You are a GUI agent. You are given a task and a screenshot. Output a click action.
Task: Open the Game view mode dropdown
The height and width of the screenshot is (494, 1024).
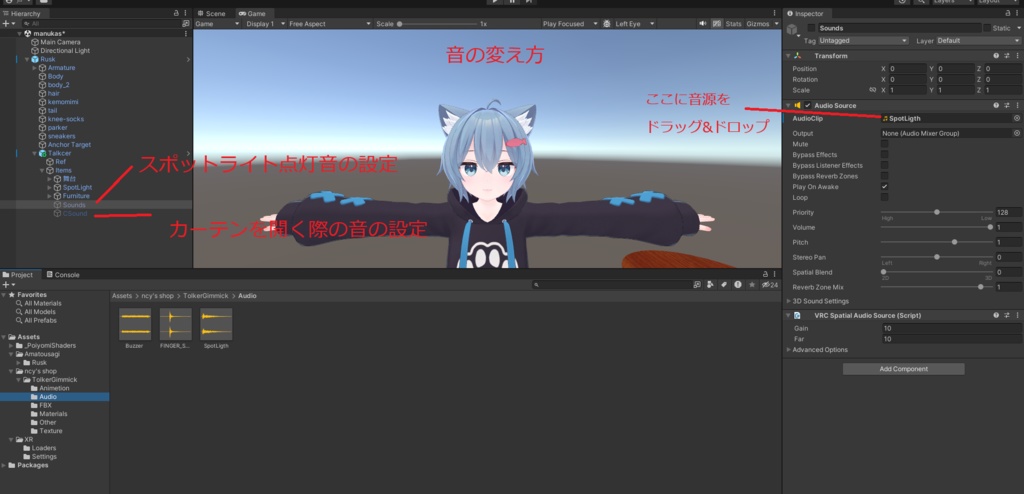pyautogui.click(x=217, y=24)
